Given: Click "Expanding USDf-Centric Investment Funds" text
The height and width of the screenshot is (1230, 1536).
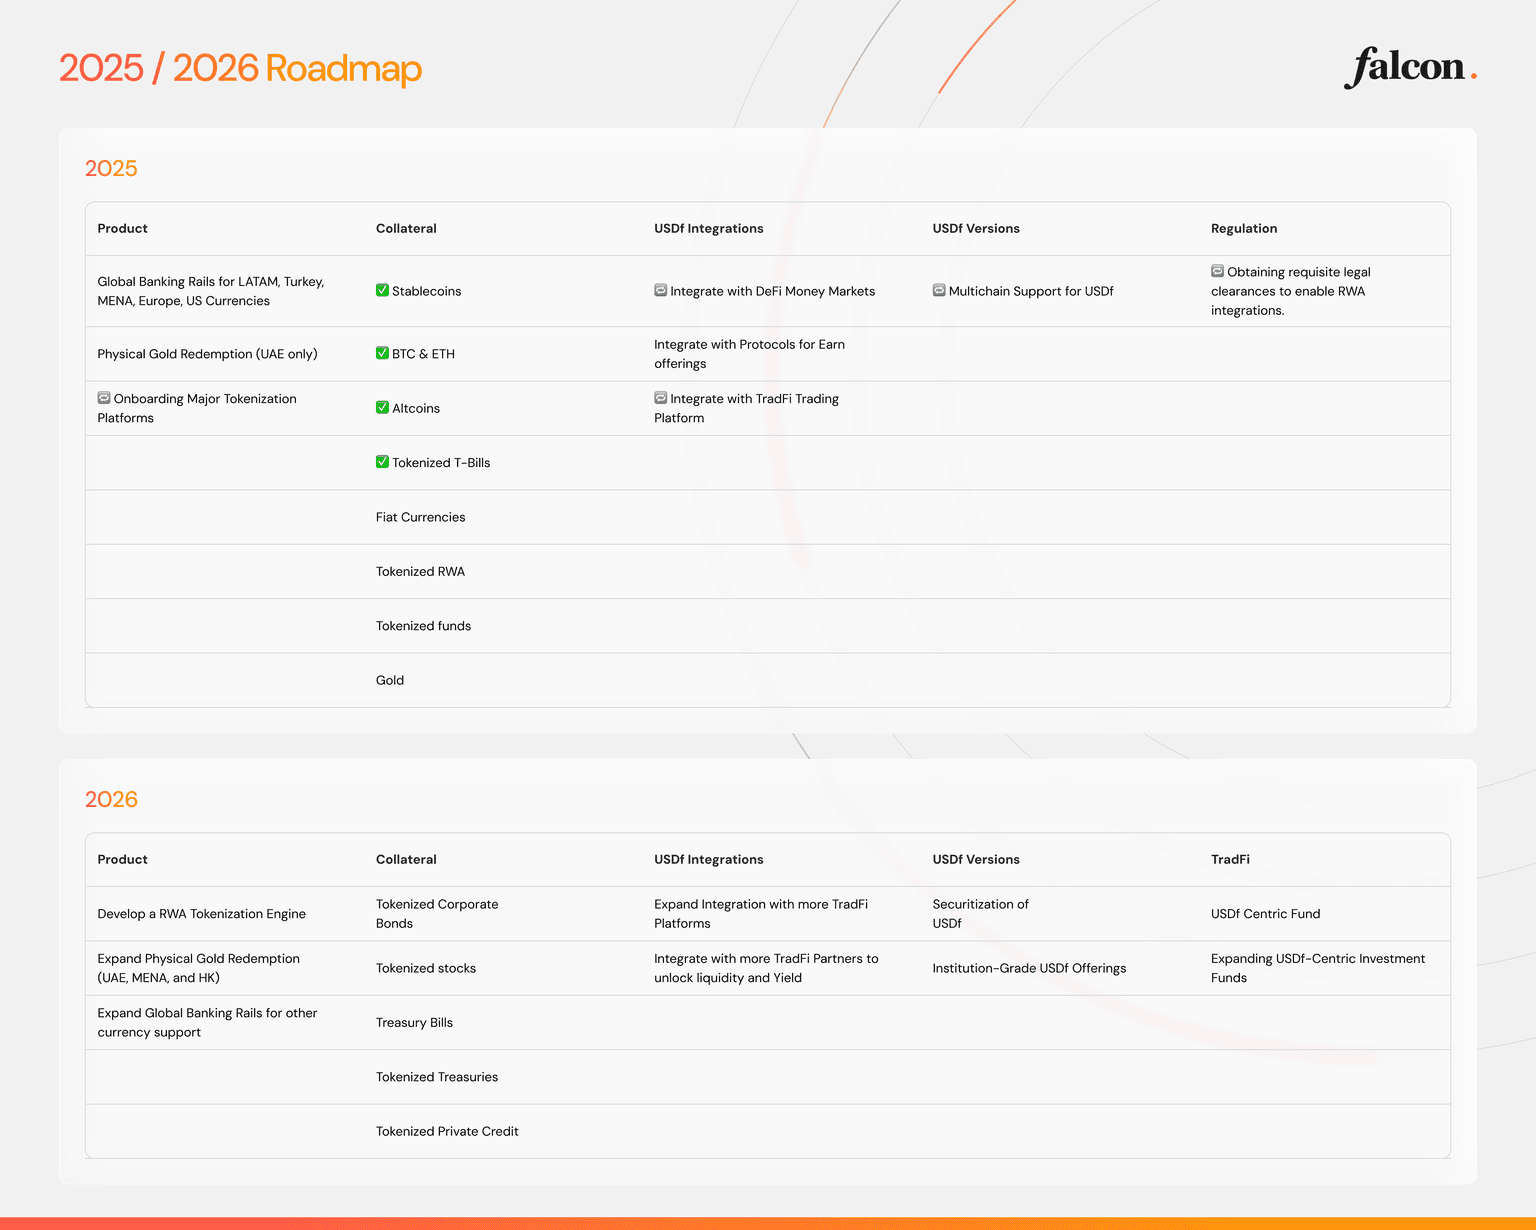Looking at the screenshot, I should point(1318,968).
